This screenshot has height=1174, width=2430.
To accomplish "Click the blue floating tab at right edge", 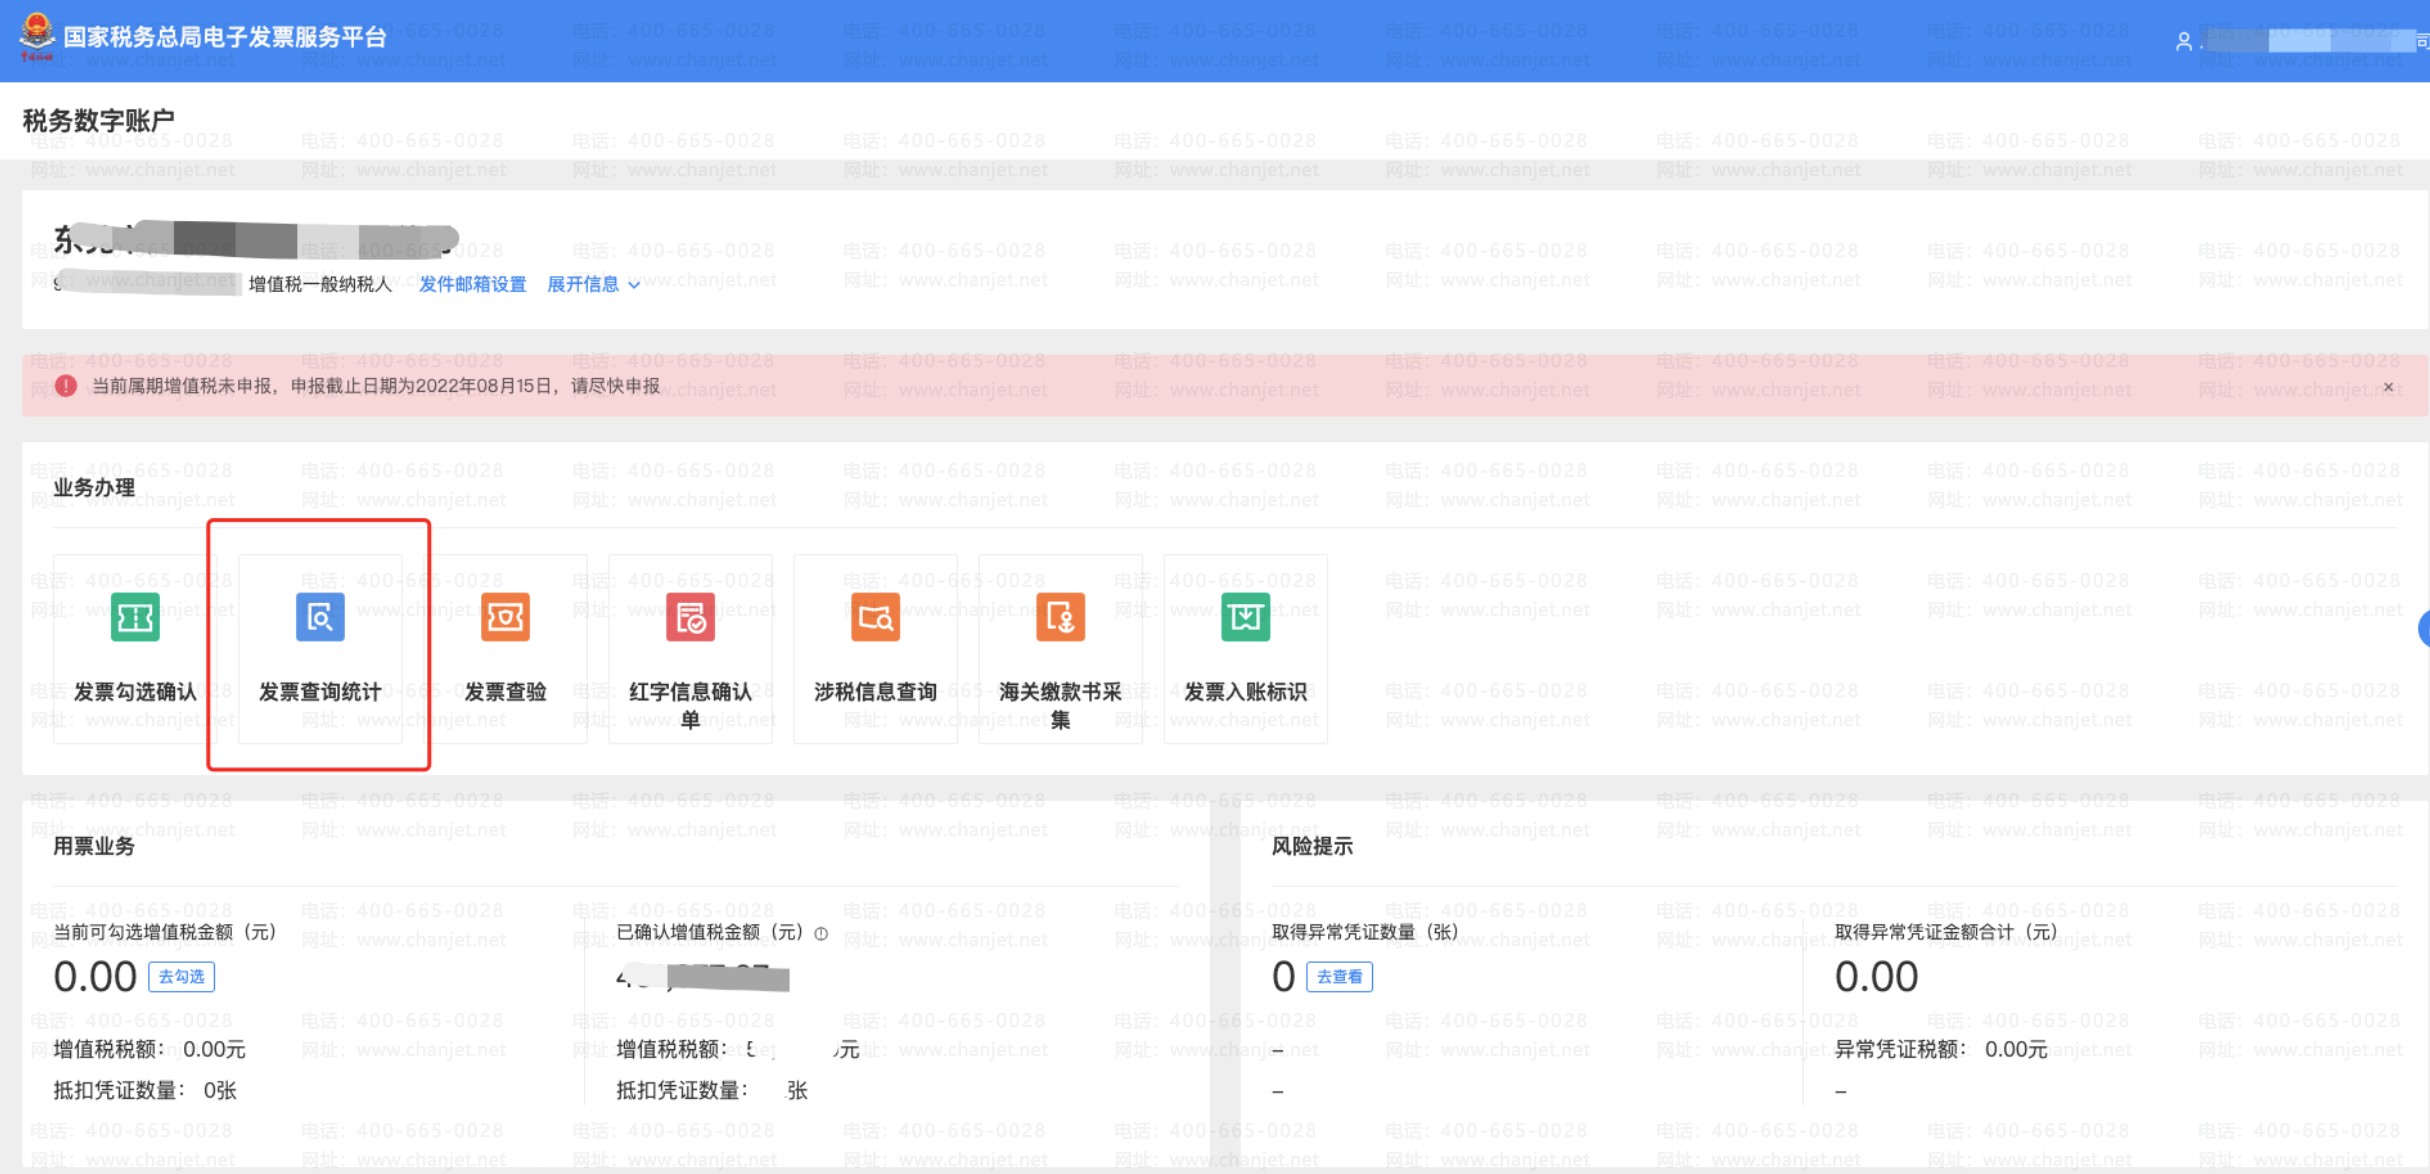I will click(x=2424, y=629).
